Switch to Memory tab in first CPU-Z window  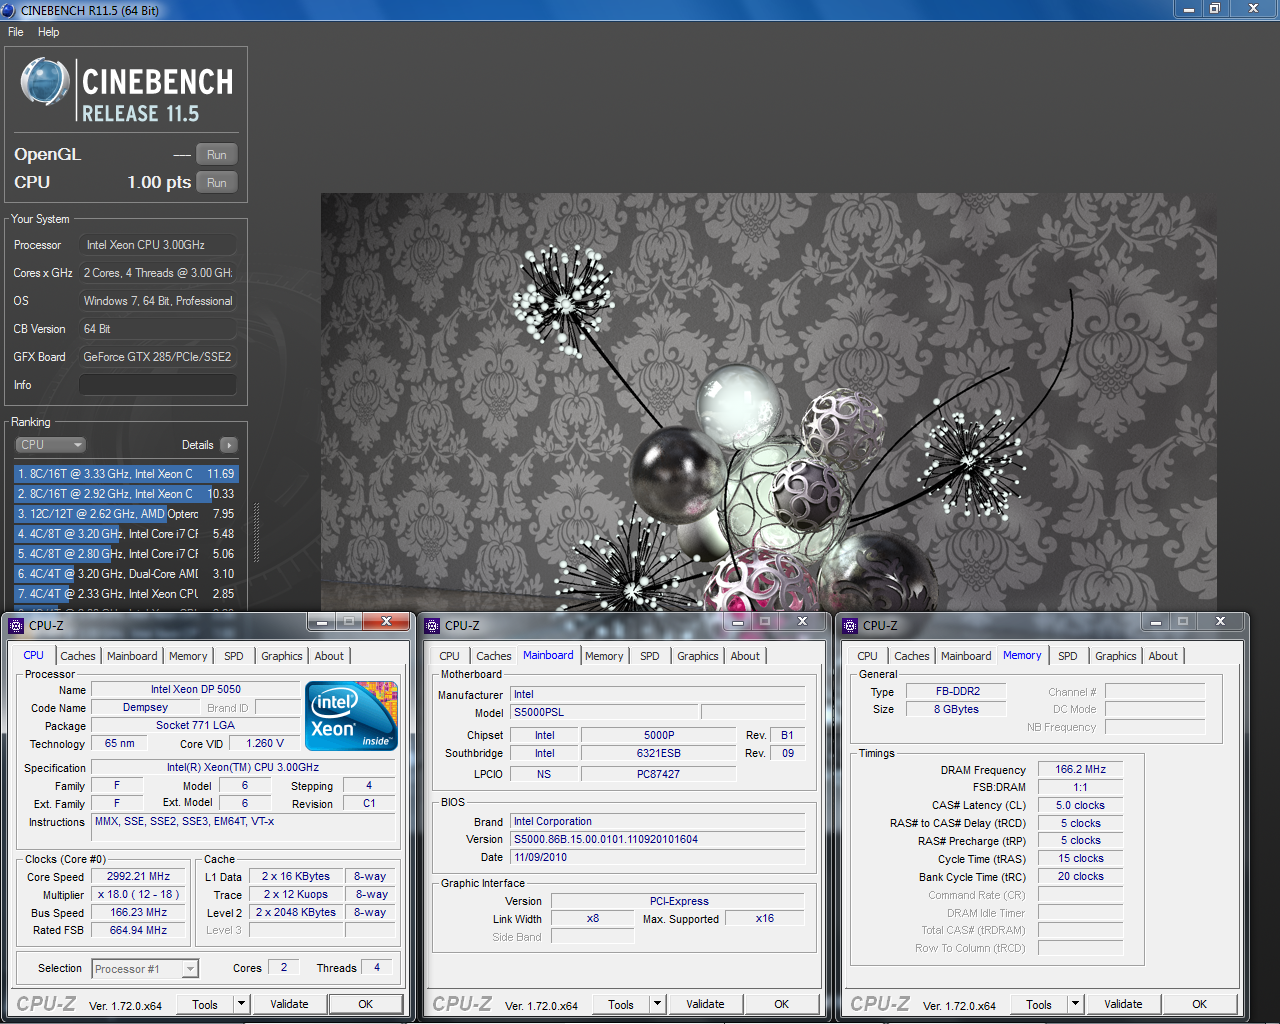[188, 656]
